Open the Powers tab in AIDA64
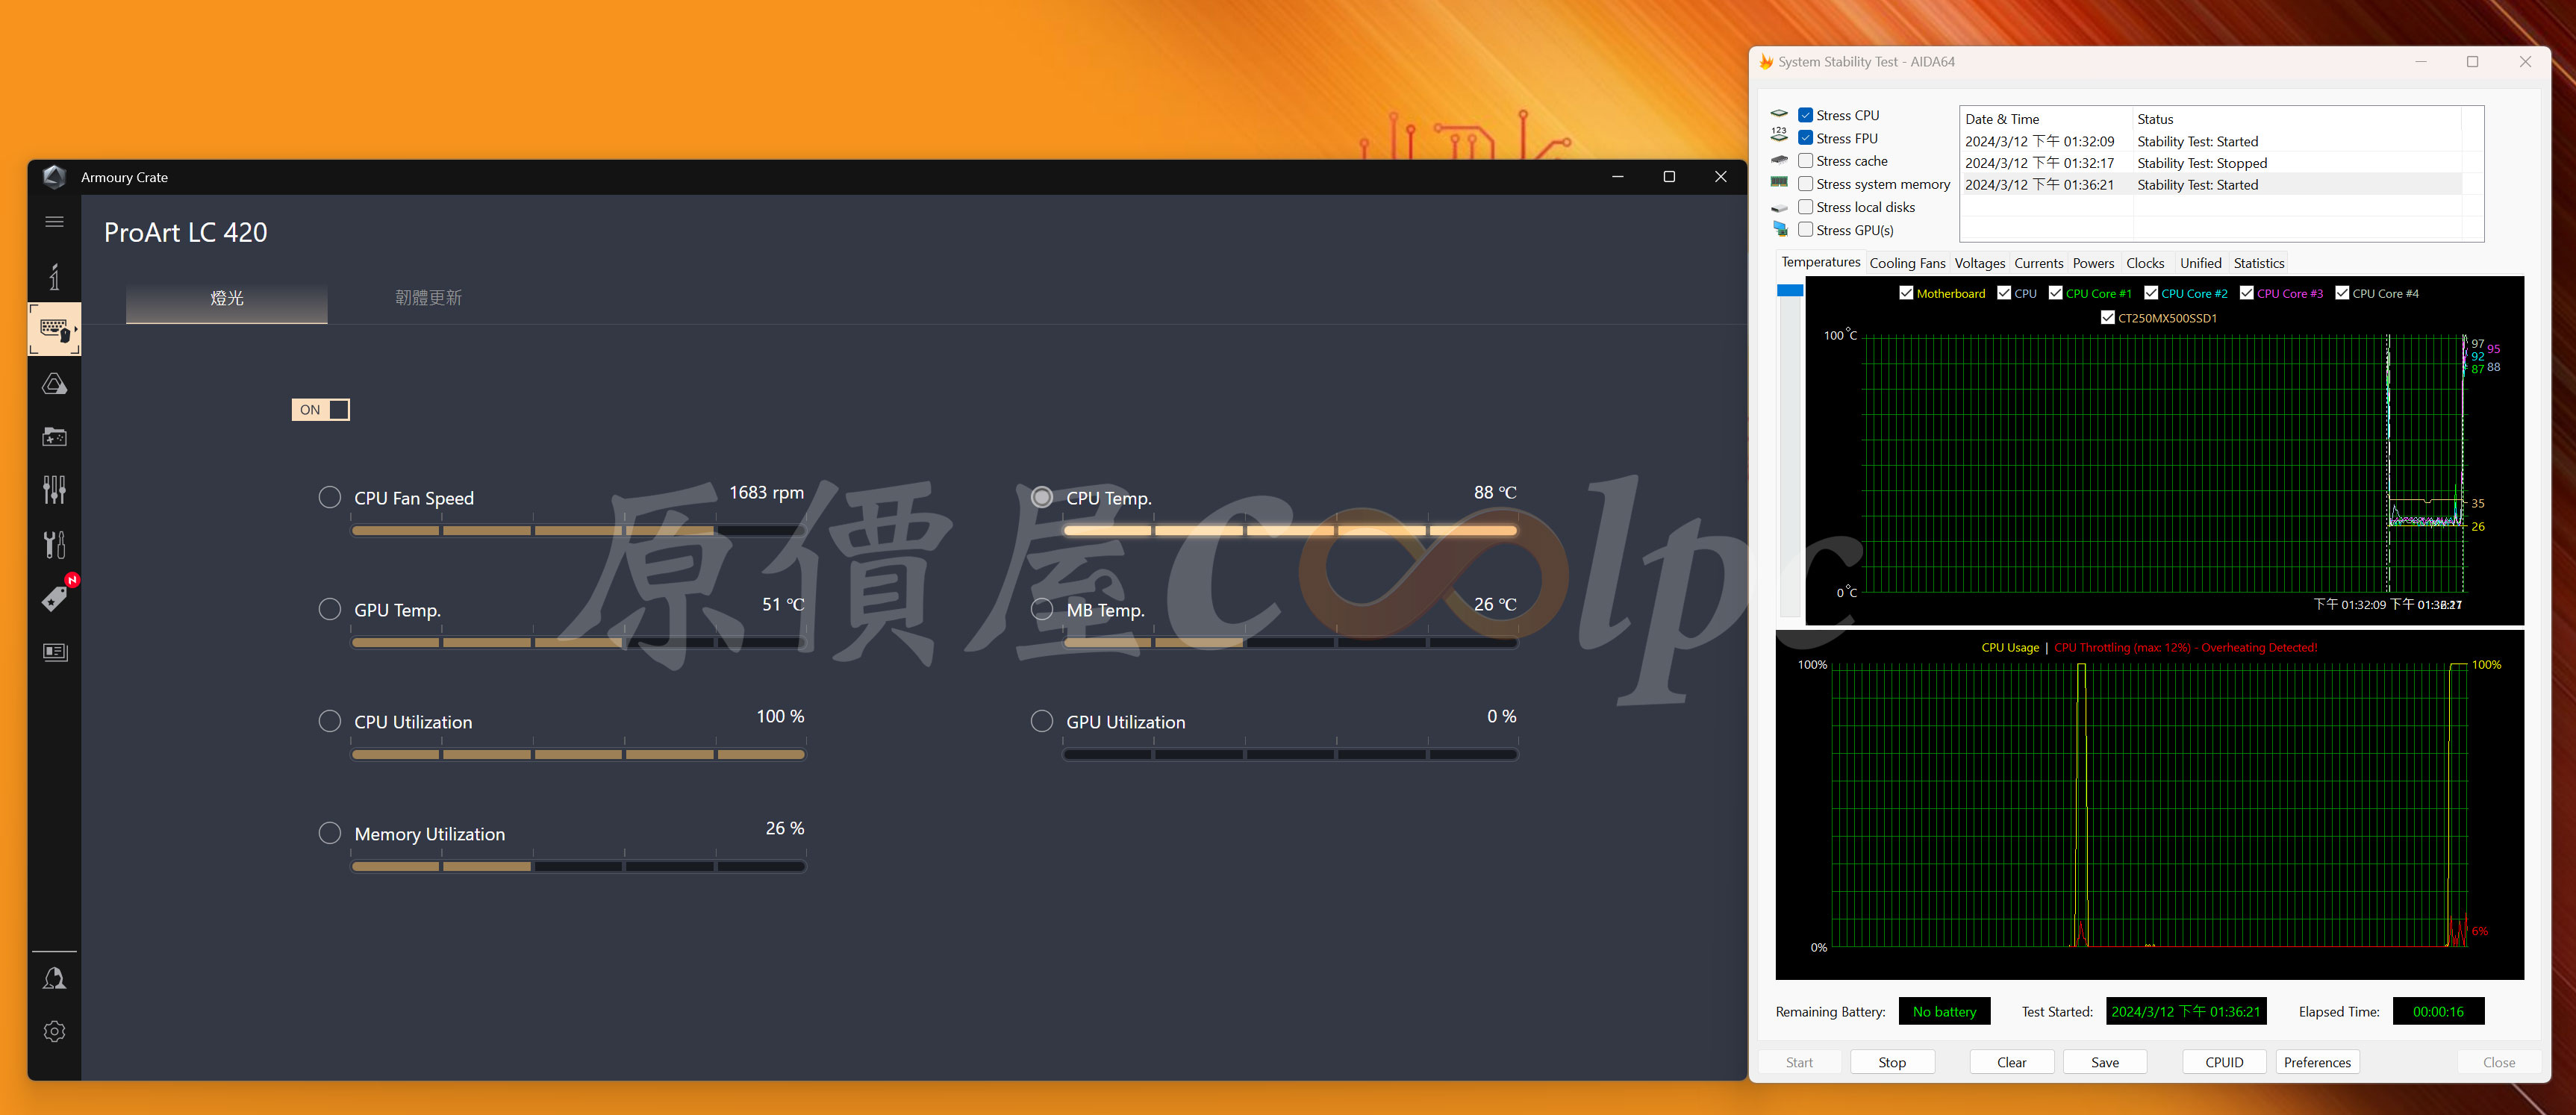Screen dimensions: 2576x1115 (2093, 263)
